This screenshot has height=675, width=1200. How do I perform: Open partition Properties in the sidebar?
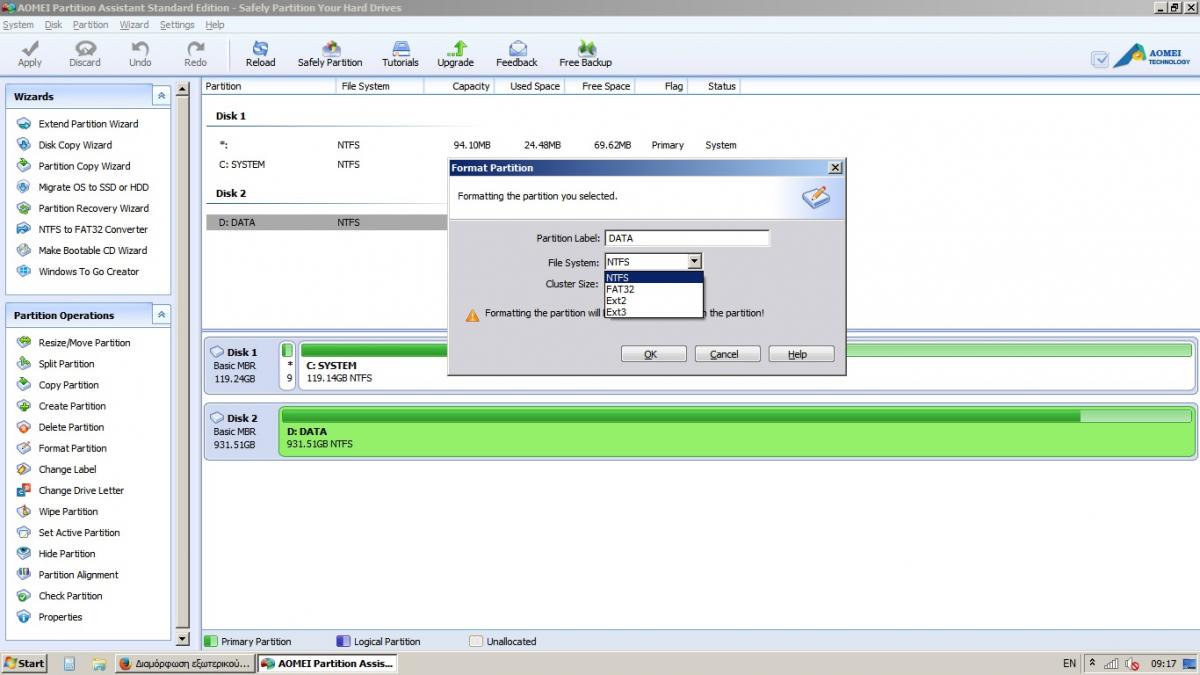pos(60,616)
